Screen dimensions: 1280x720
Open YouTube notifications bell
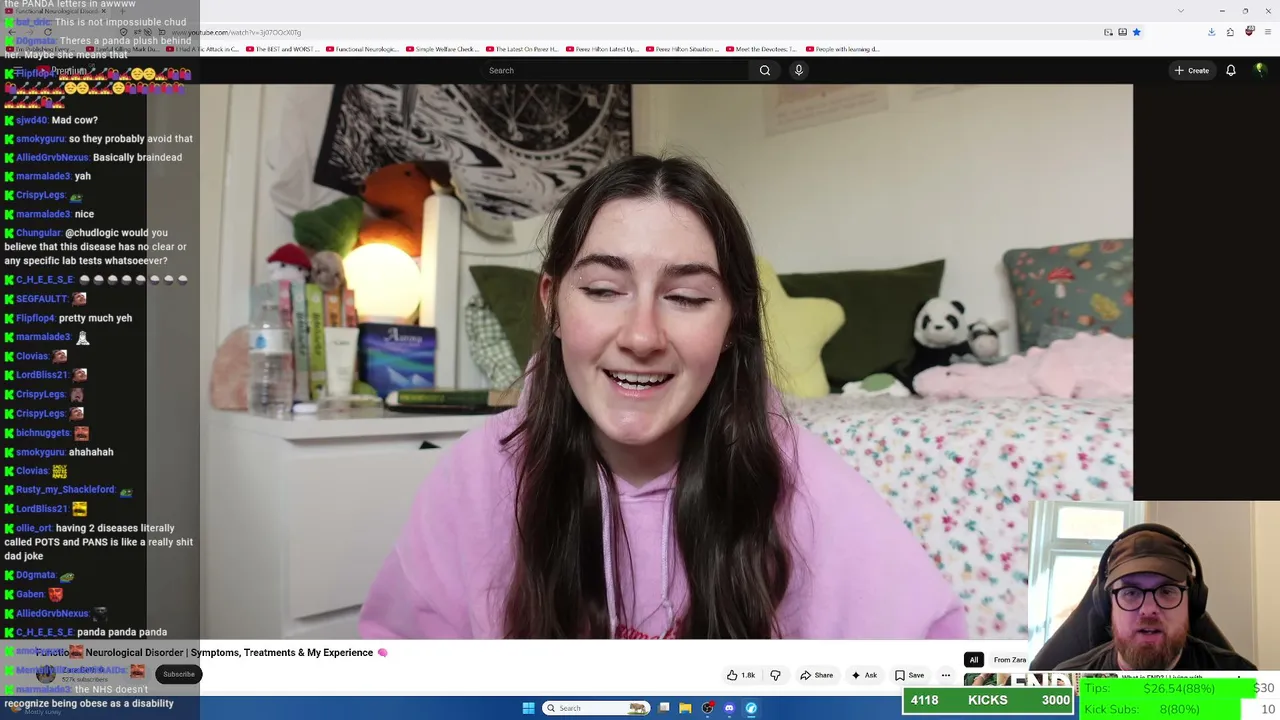pos(1231,70)
